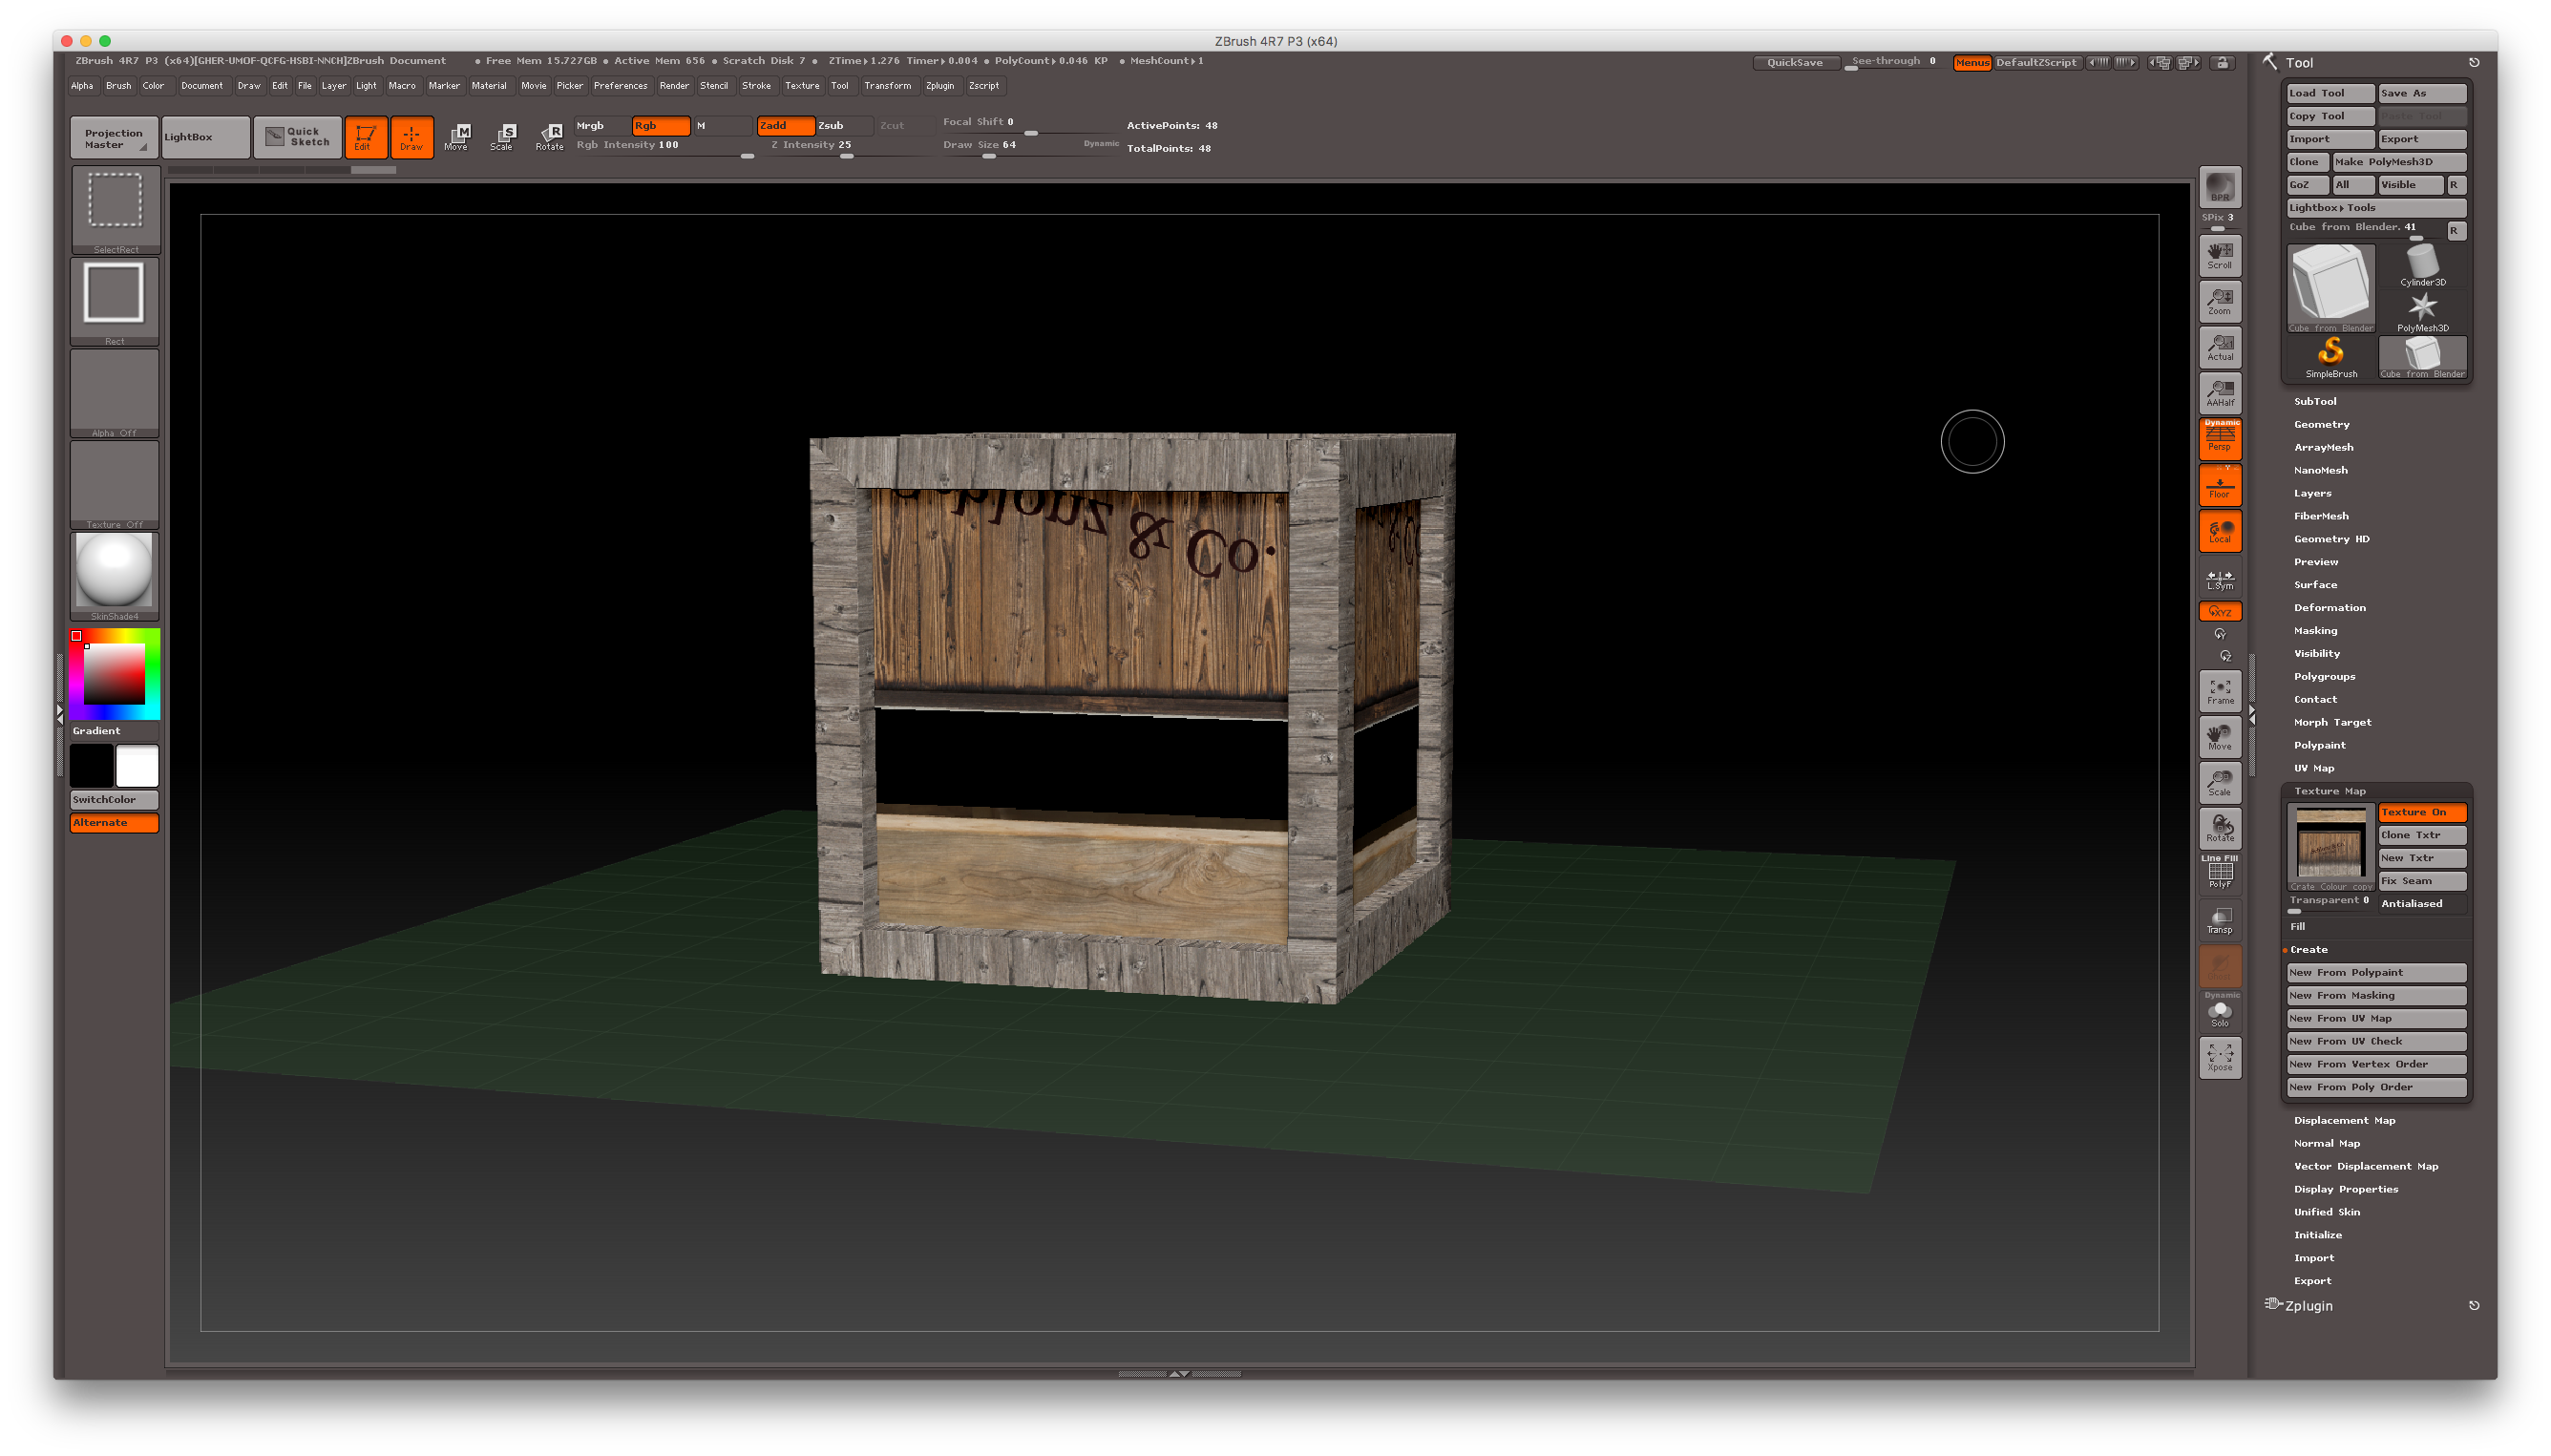Expand the Geometry section panel
2551x1456 pixels.
2323,422
